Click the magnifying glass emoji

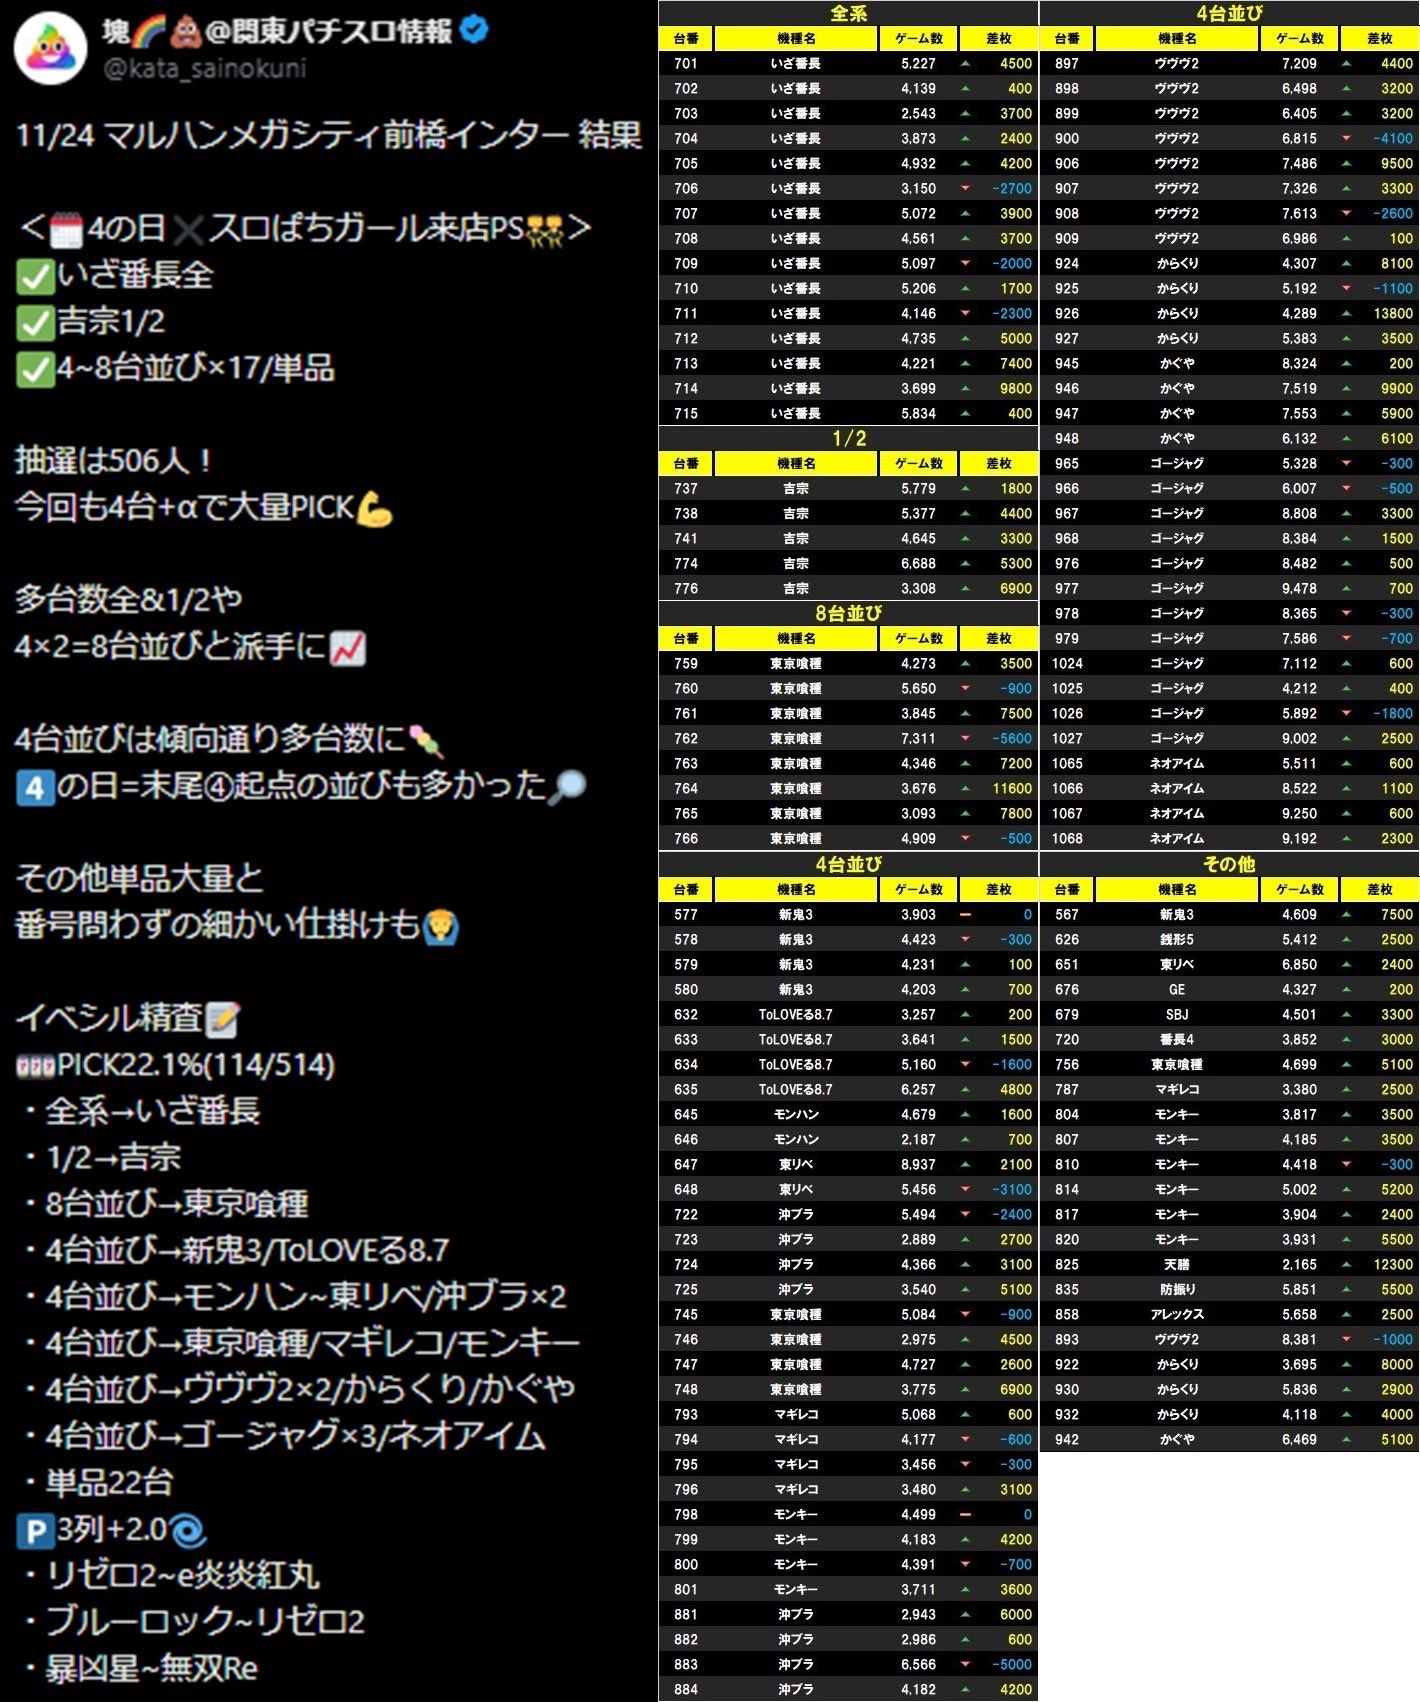[x=567, y=786]
